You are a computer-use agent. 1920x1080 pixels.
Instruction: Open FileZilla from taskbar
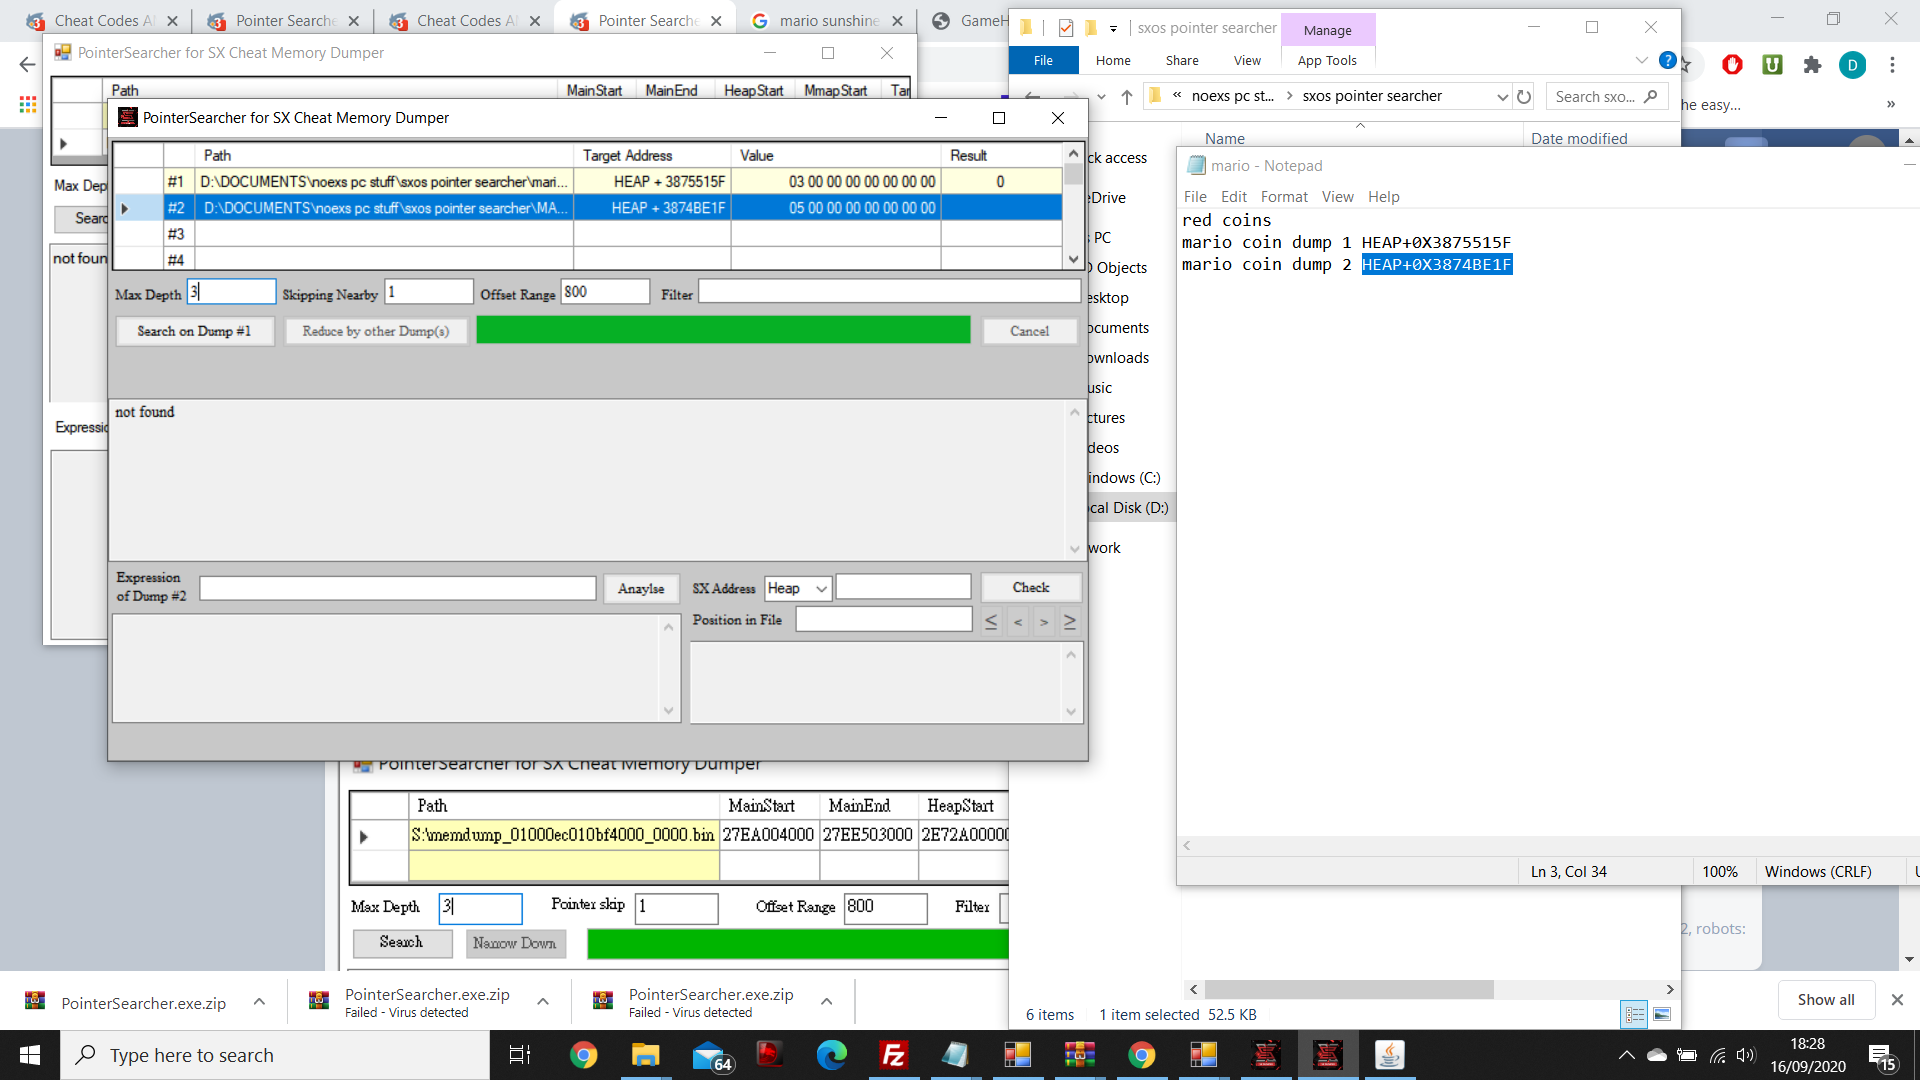(893, 1055)
